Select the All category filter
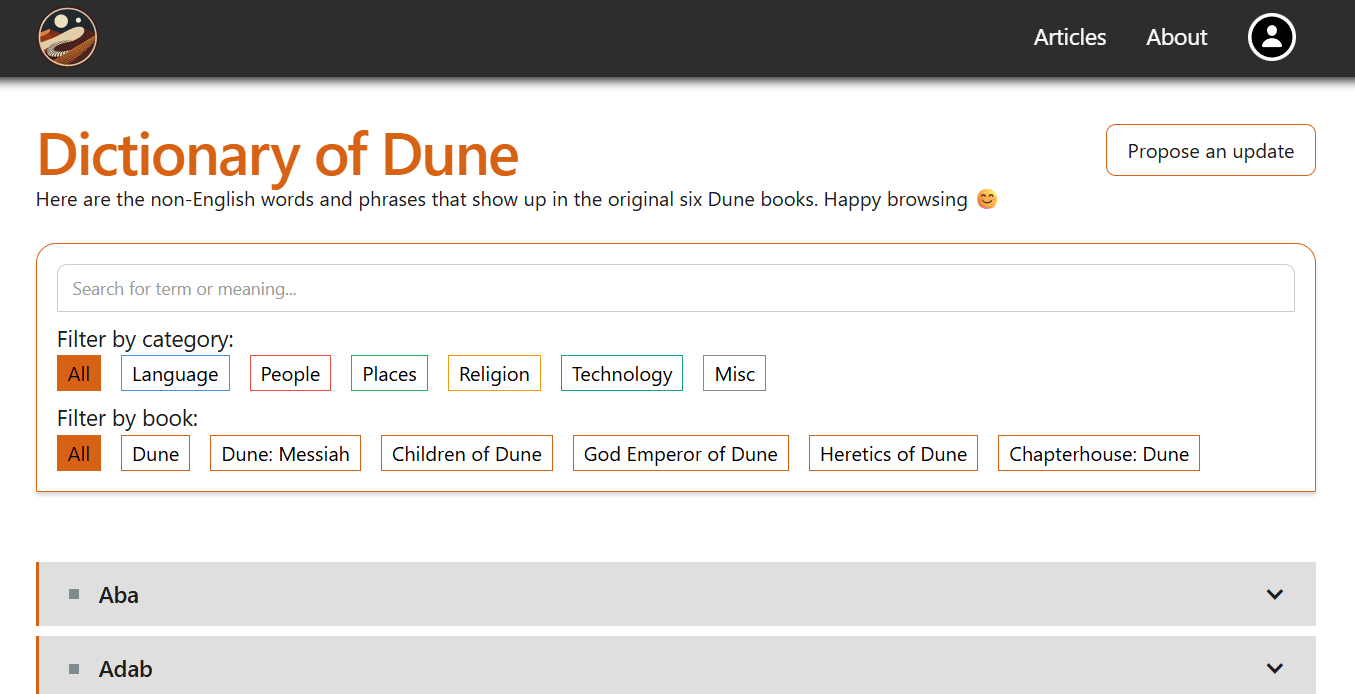This screenshot has width=1355, height=694. [79, 373]
